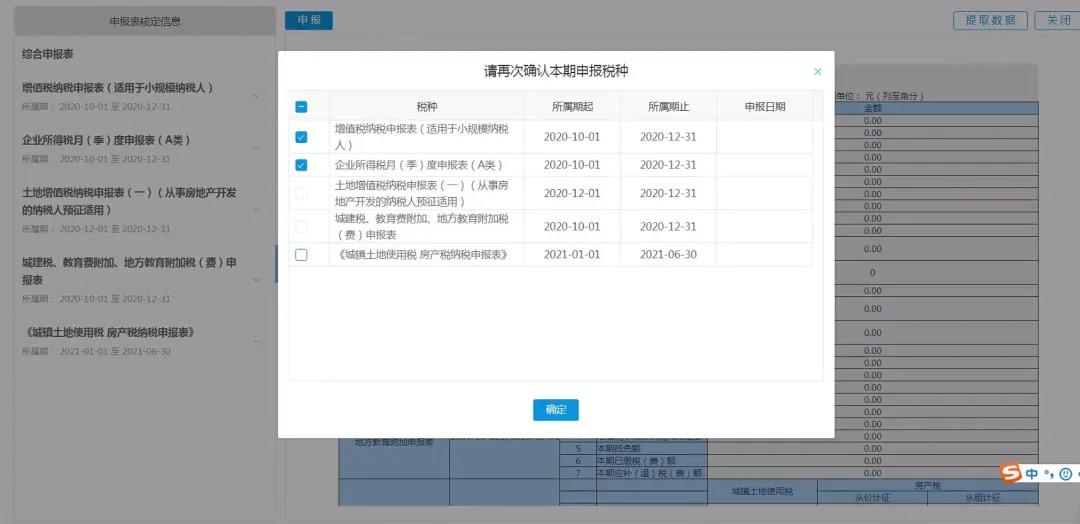
Task: Click 金额 column header in background table
Action: [x=873, y=108]
